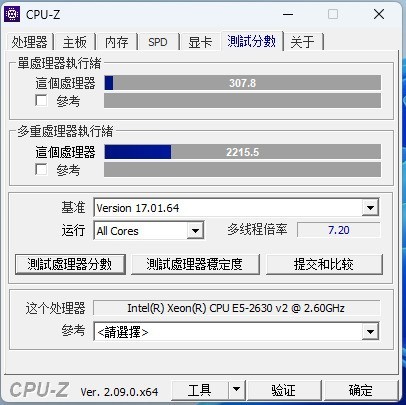Open the SPD tab
Viewport: 406px width, 405px height.
click(x=158, y=42)
